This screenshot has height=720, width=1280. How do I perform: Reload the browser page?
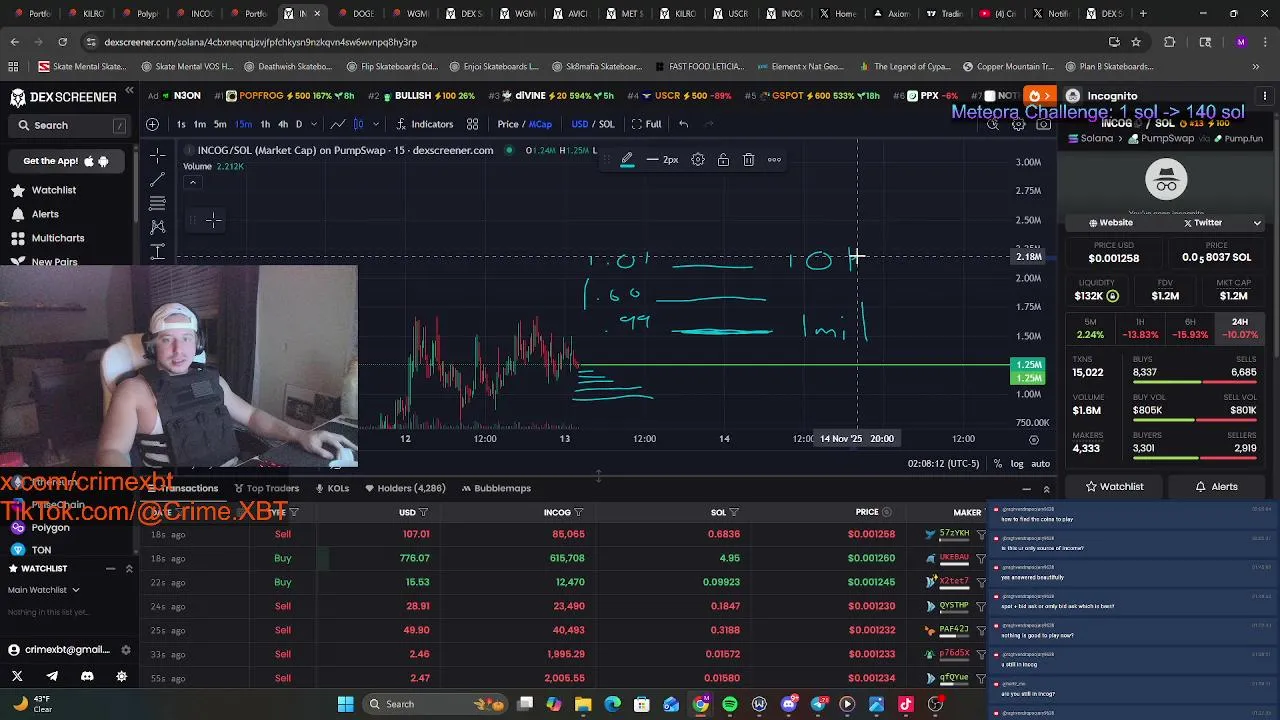point(62,42)
